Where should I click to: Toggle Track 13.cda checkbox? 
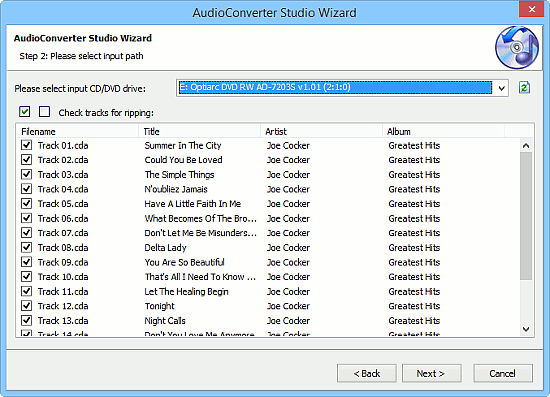pyautogui.click(x=27, y=321)
